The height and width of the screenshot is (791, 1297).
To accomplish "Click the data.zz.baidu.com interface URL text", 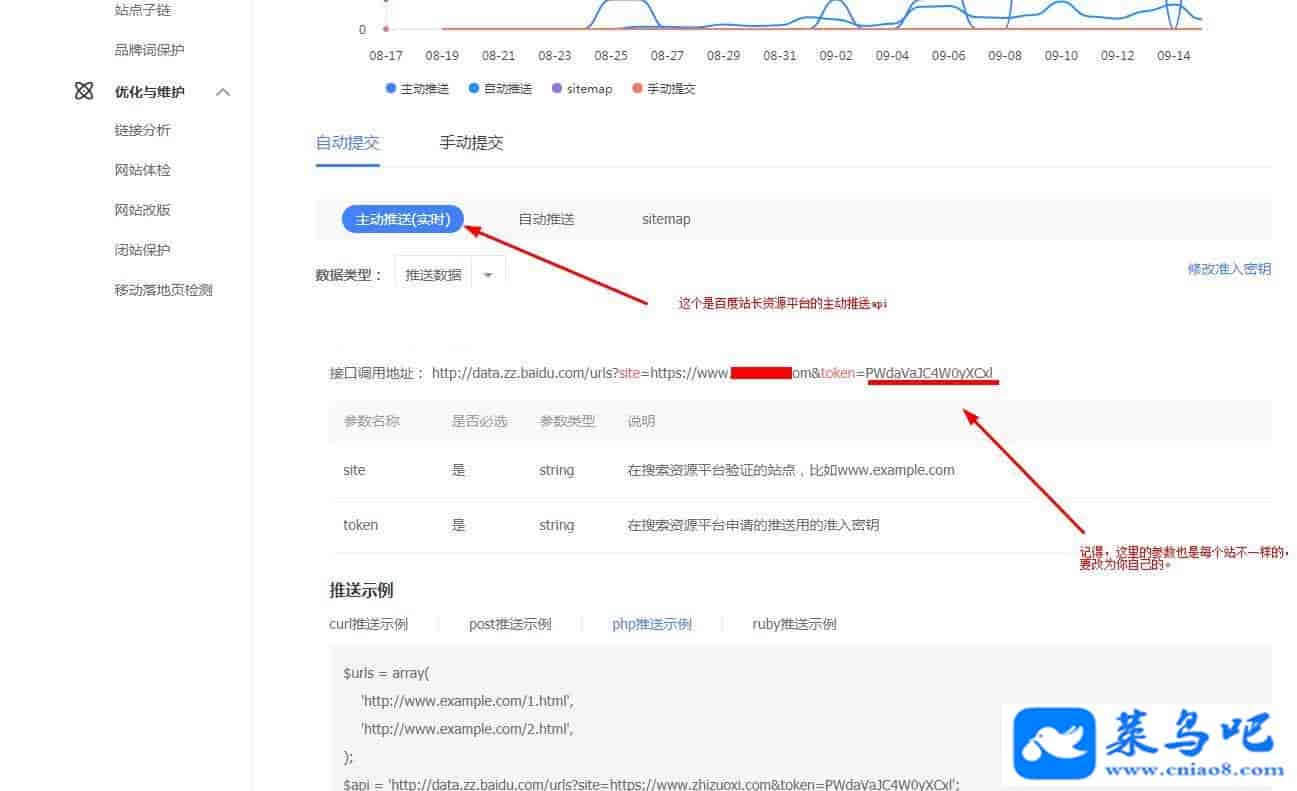I will (x=712, y=373).
